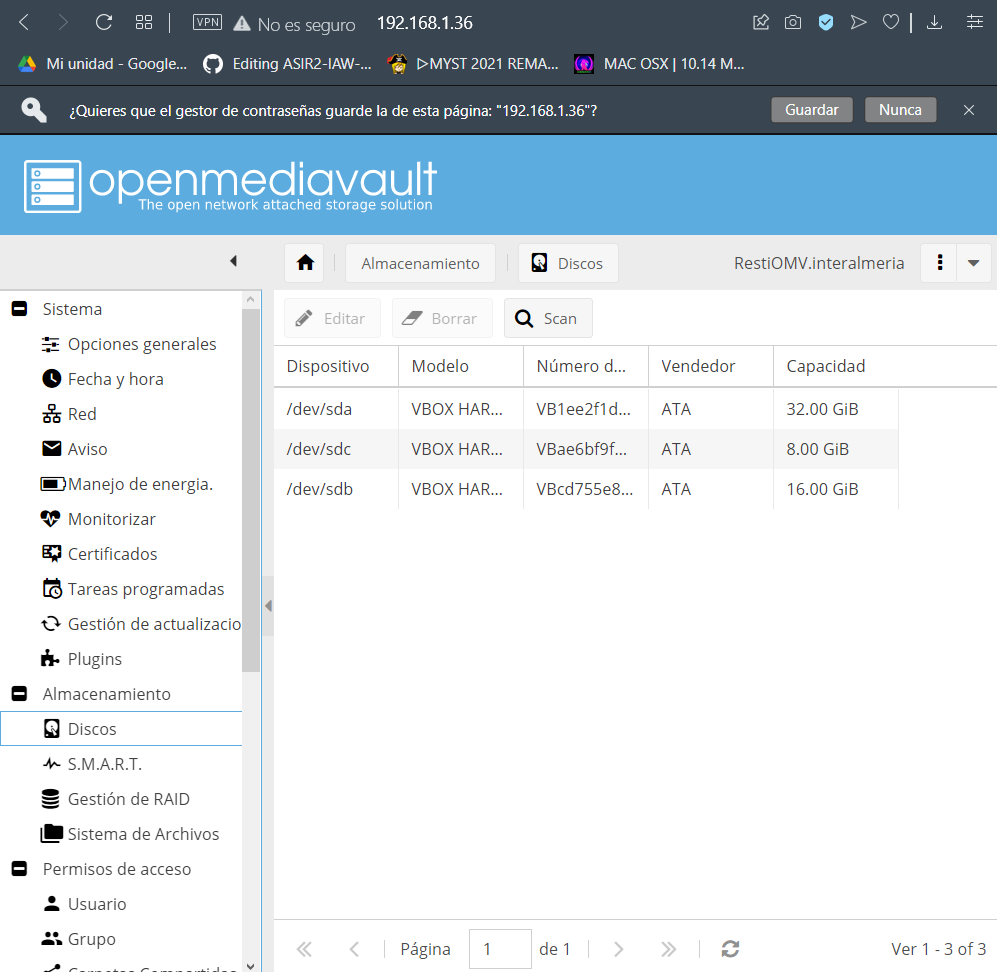Open browser downloads panel

pyautogui.click(x=934, y=23)
